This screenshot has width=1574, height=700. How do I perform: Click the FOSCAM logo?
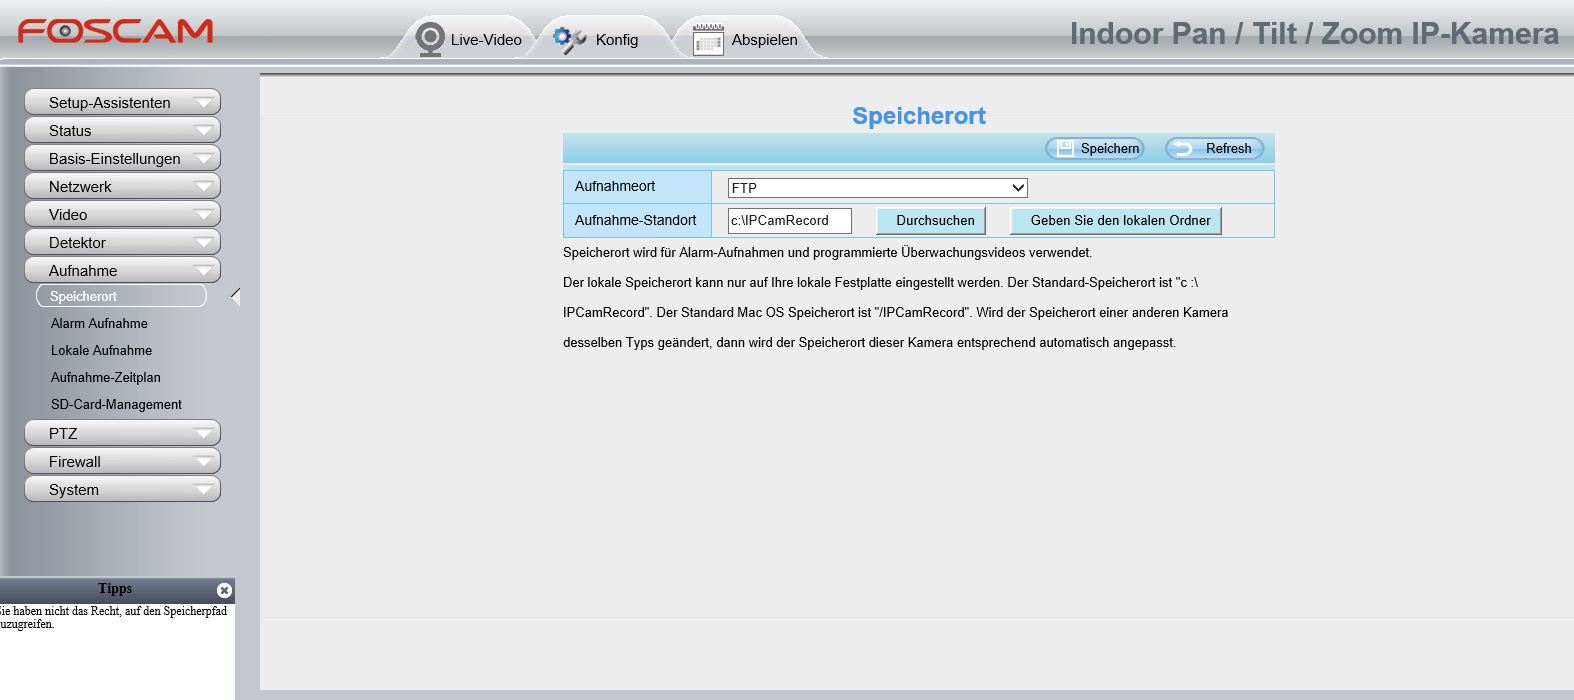115,32
